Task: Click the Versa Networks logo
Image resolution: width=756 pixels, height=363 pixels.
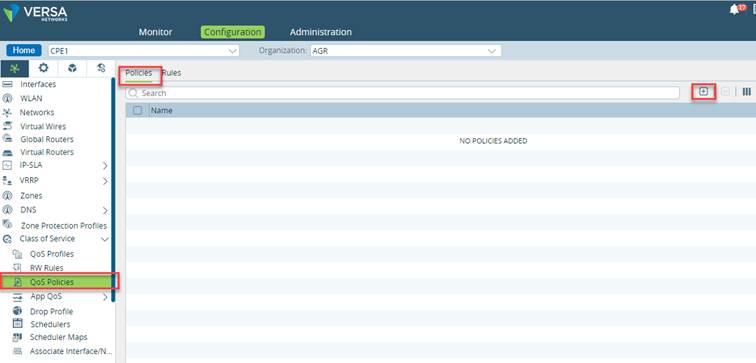Action: click(35, 13)
